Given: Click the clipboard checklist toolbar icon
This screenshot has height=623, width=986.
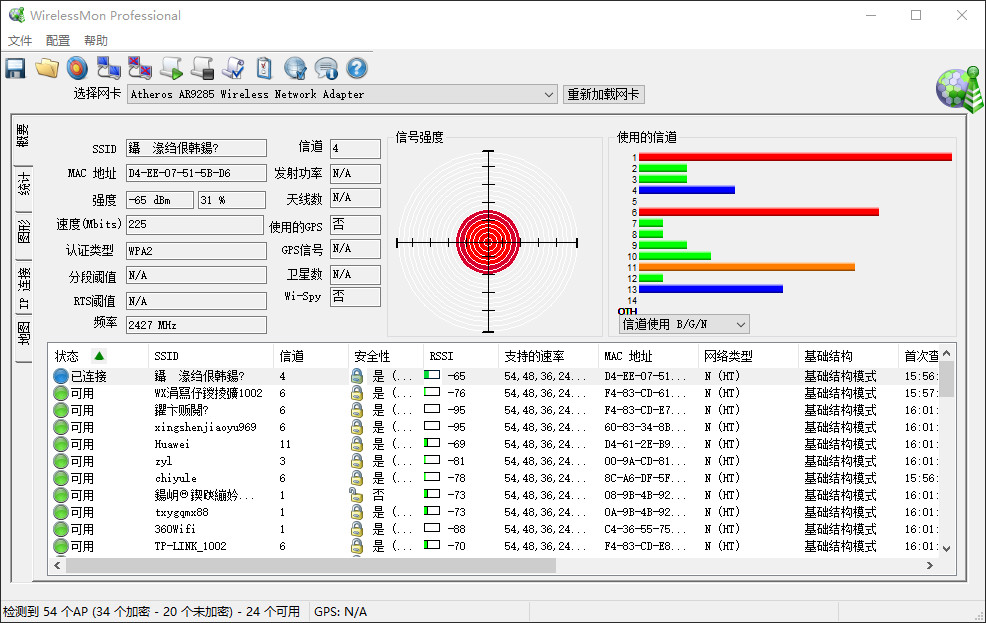Looking at the screenshot, I should 264,68.
